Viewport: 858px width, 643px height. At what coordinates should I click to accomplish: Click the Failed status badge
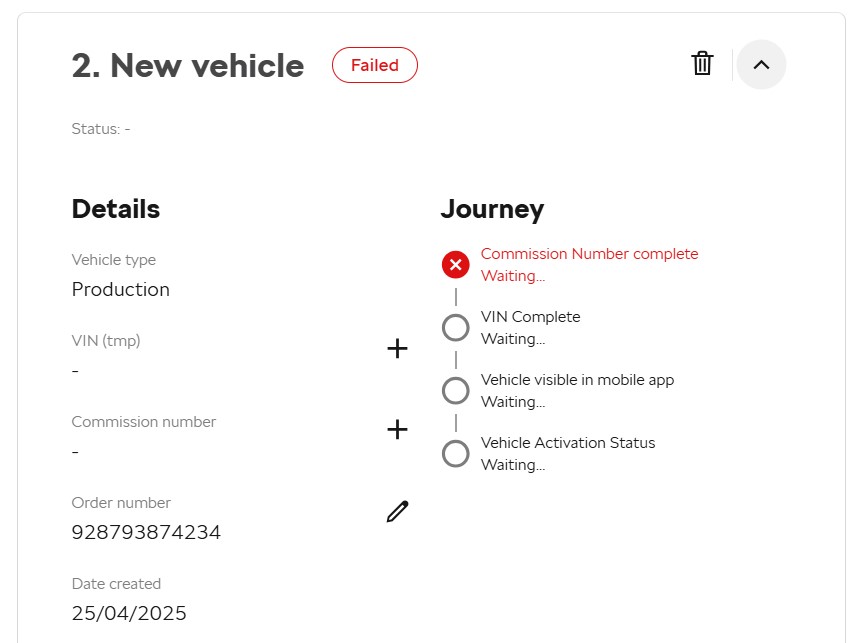[375, 65]
